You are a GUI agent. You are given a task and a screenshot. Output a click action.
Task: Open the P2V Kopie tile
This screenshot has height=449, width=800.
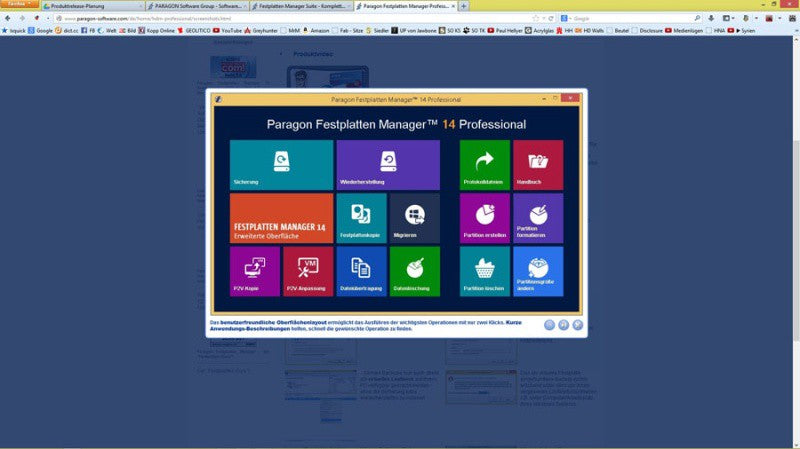click(x=255, y=271)
